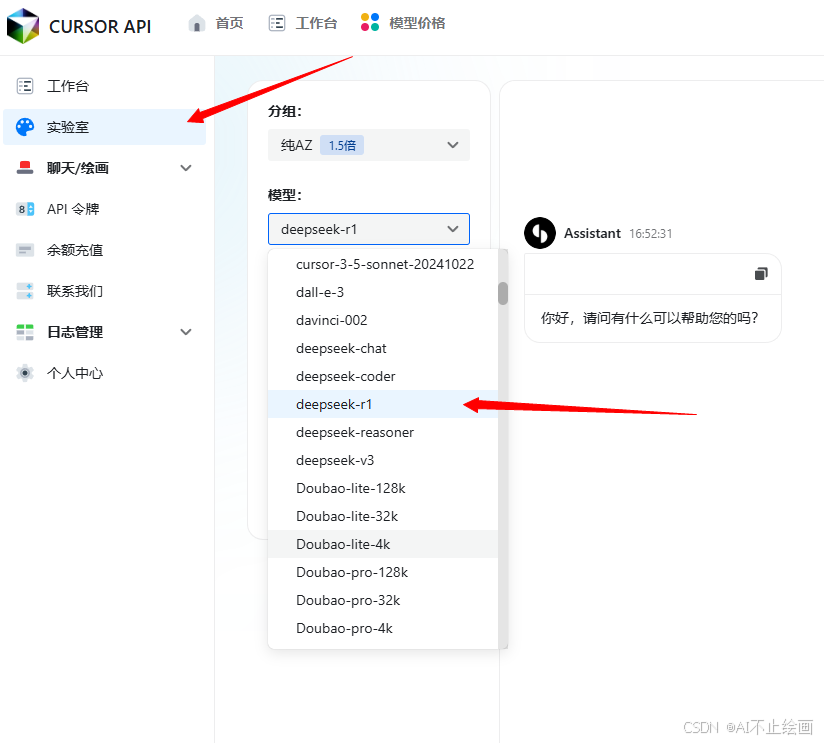Pick Doubao-pro-128k from the list

coord(383,572)
